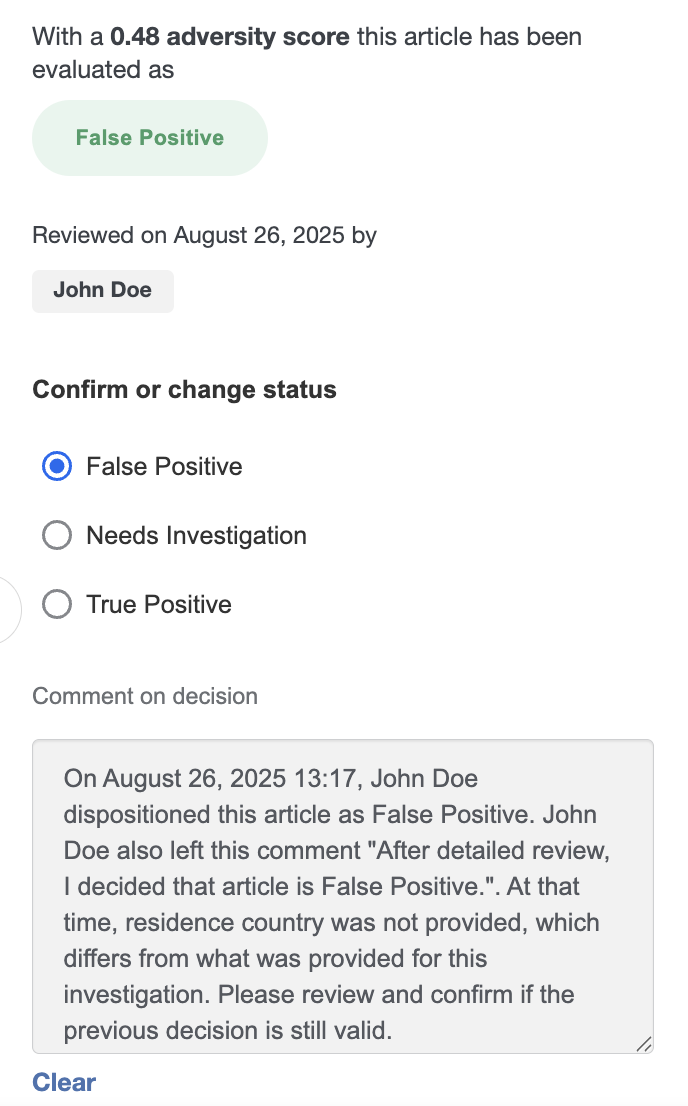The width and height of the screenshot is (688, 1106).
Task: Clear the decision comment via Clear link
Action: coord(64,1082)
